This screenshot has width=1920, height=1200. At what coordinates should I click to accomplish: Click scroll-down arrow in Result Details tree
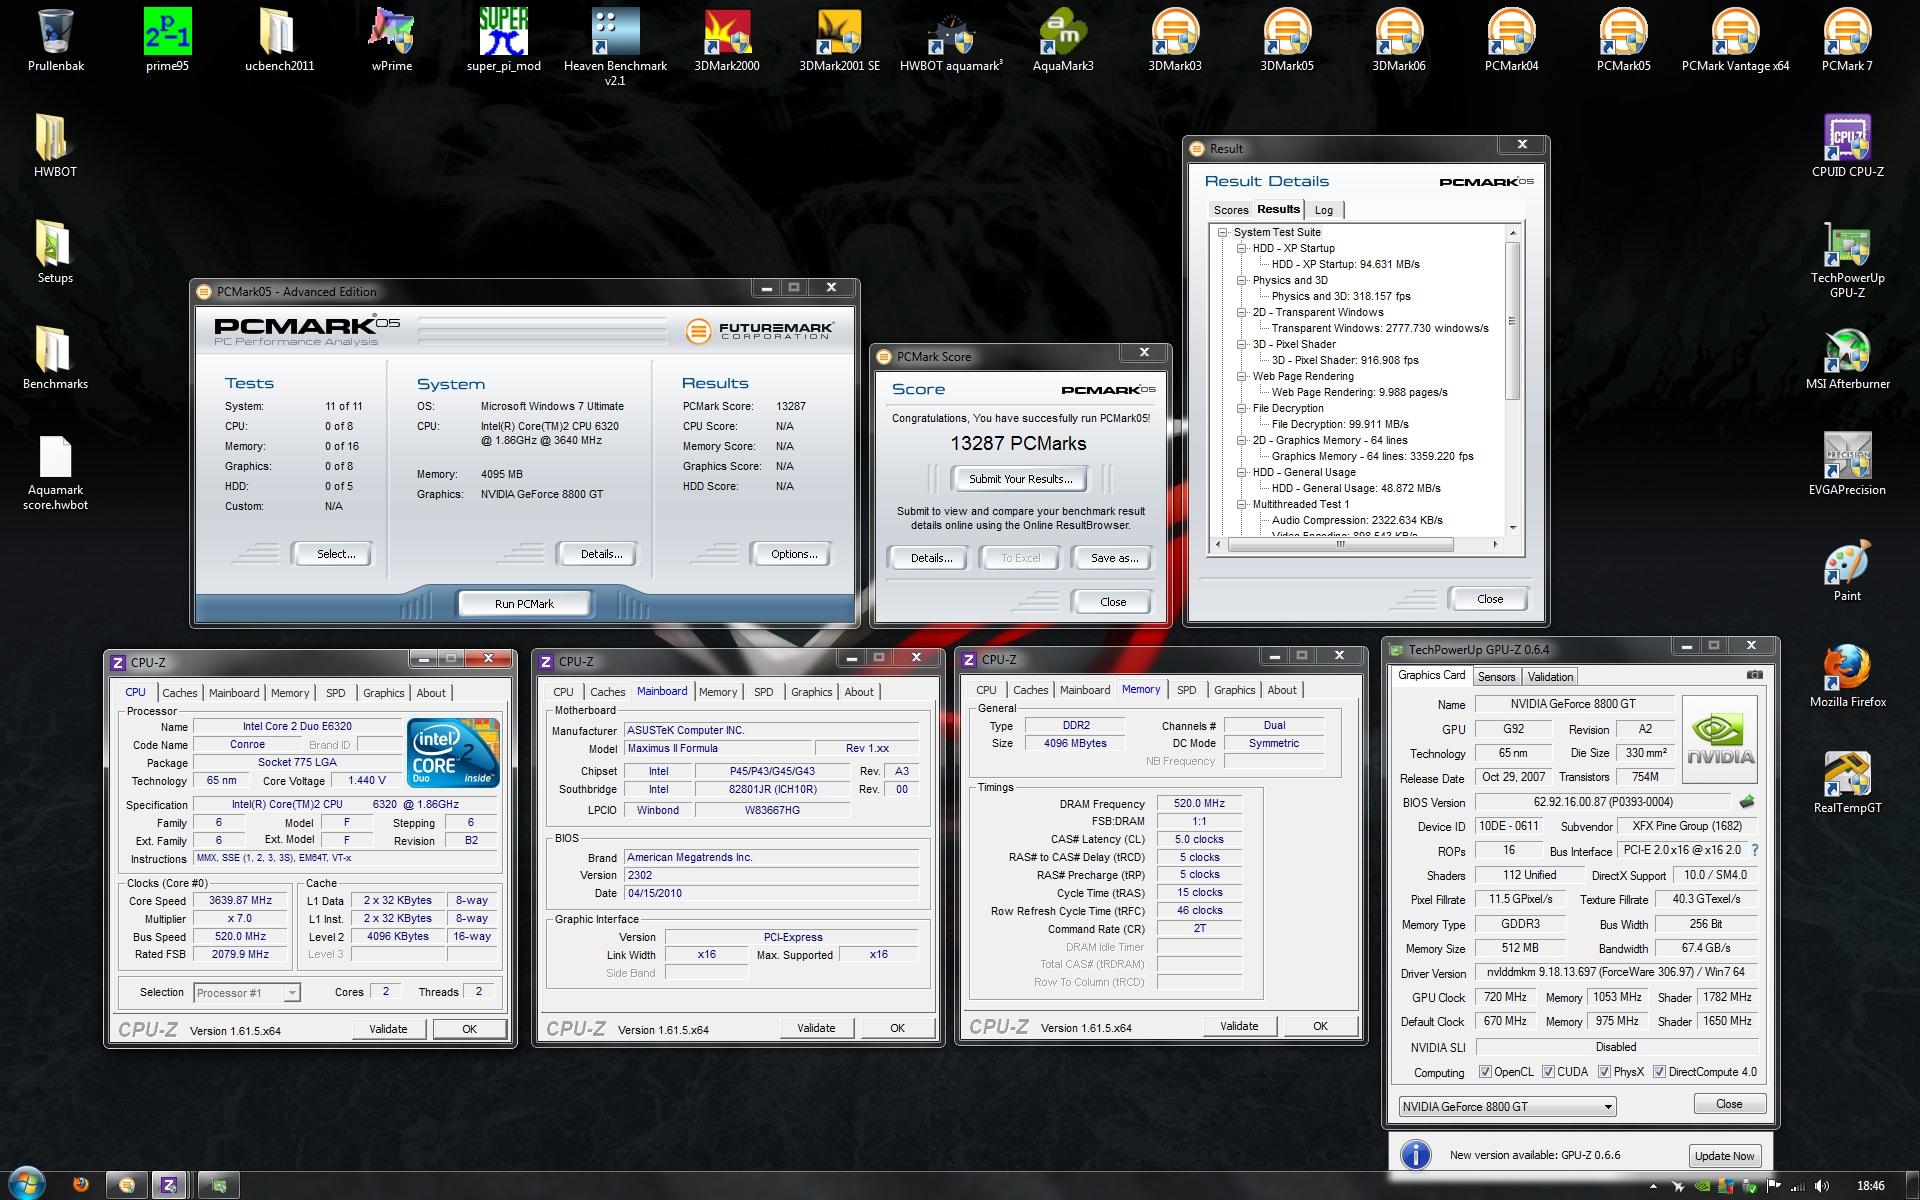tap(1512, 527)
